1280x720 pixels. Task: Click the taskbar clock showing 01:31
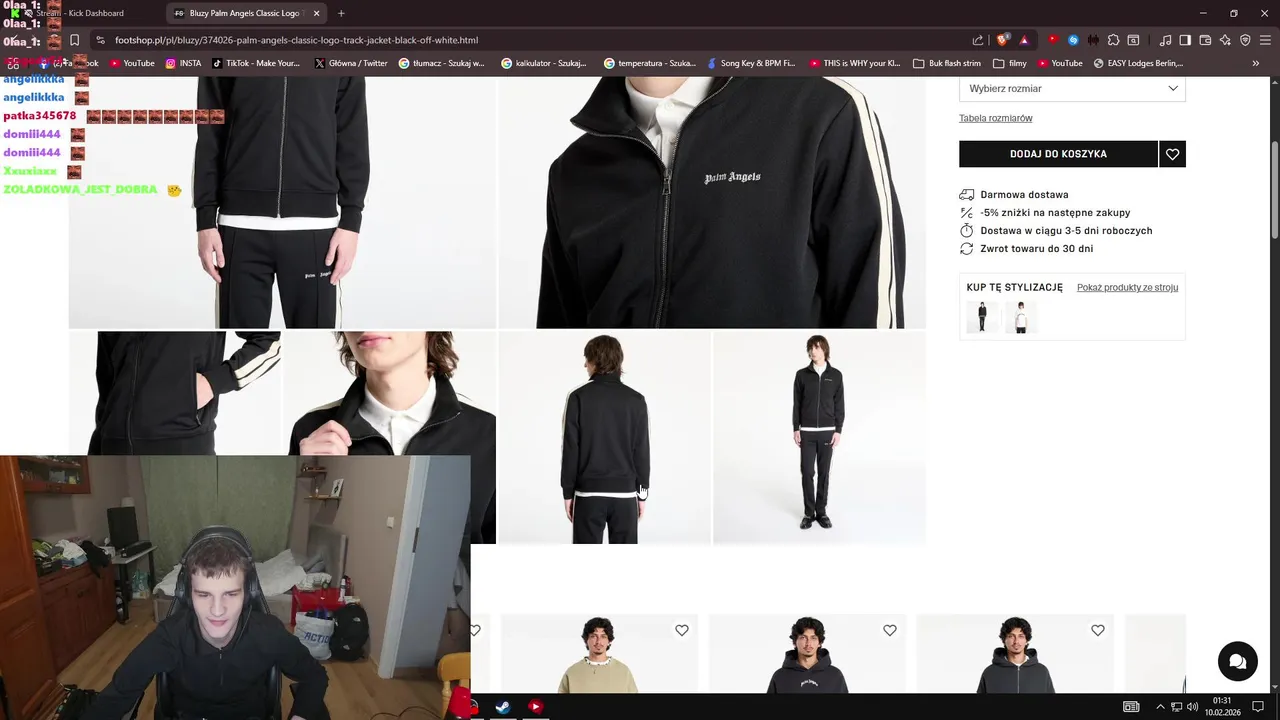coord(1222,707)
